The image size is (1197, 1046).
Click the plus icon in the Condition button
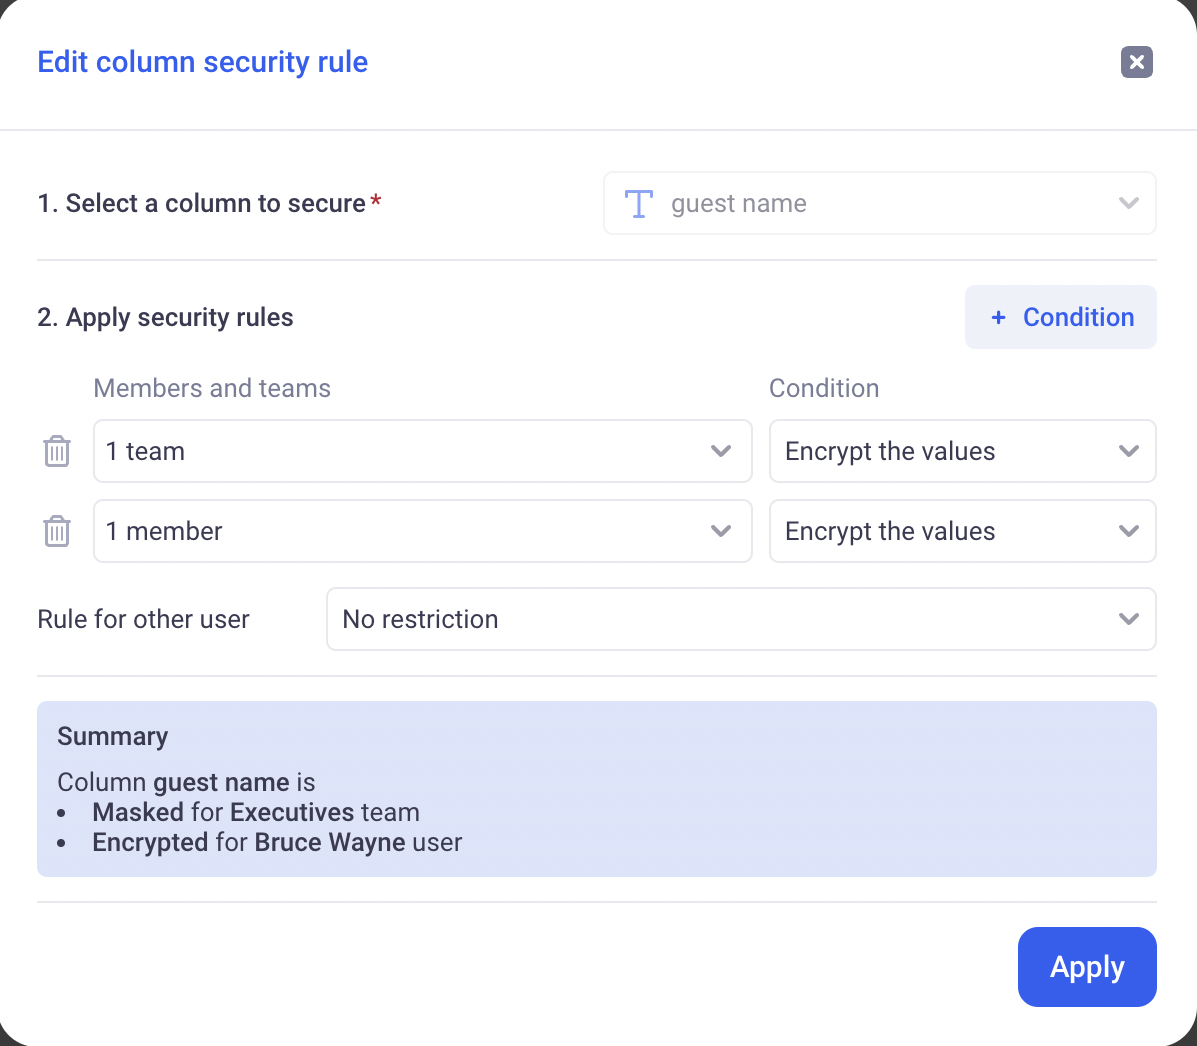click(x=998, y=318)
